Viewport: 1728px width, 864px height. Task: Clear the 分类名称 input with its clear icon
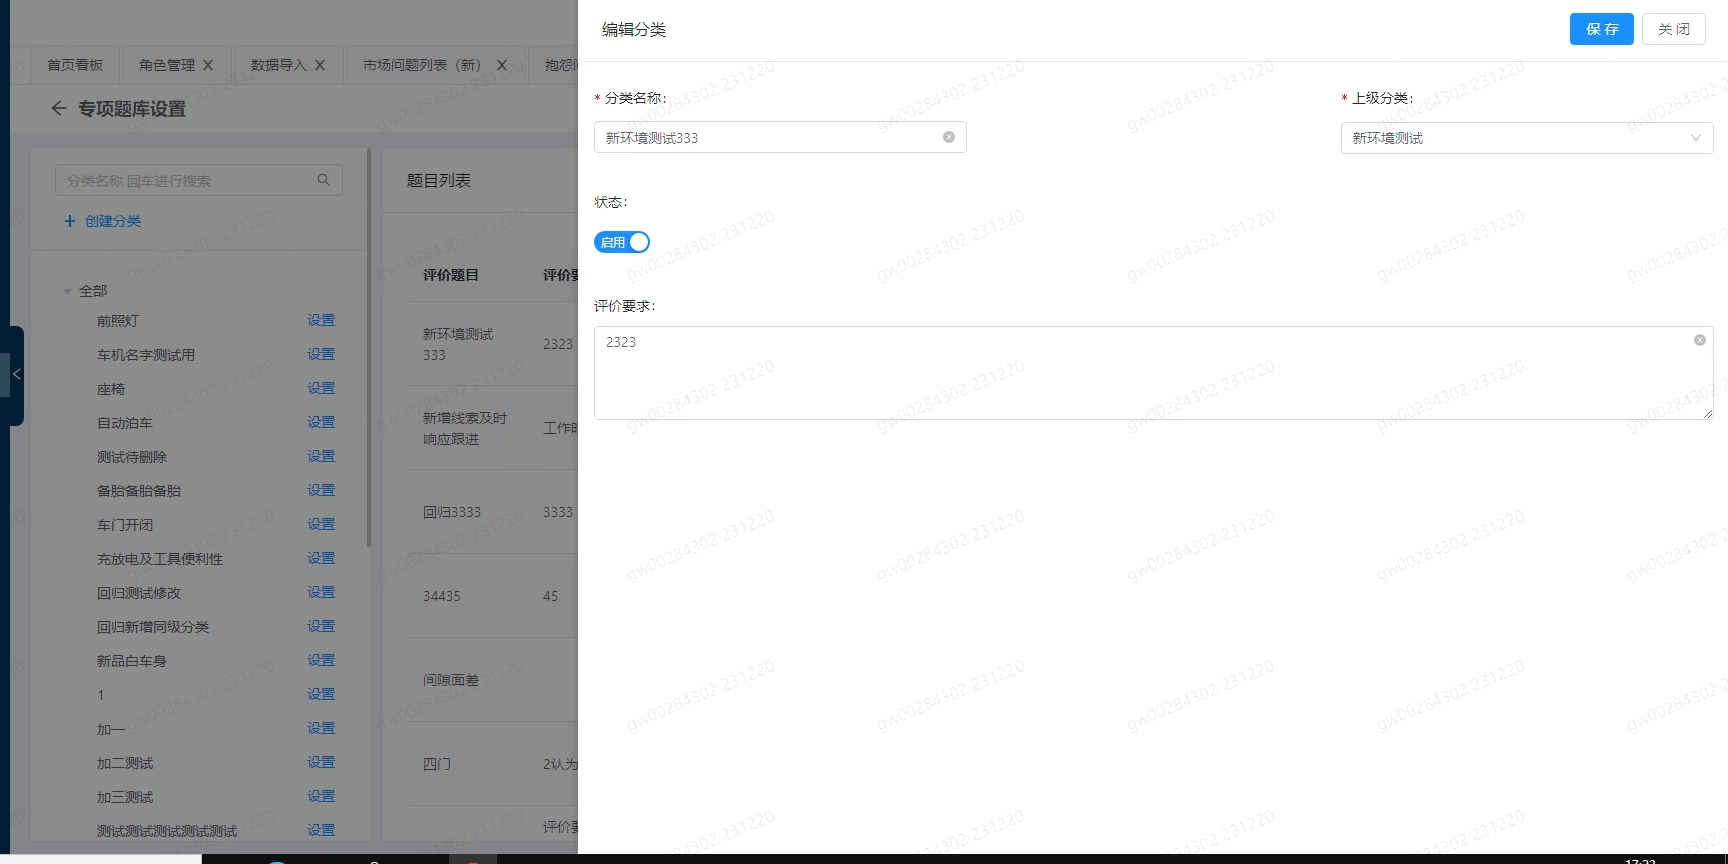pyautogui.click(x=949, y=137)
